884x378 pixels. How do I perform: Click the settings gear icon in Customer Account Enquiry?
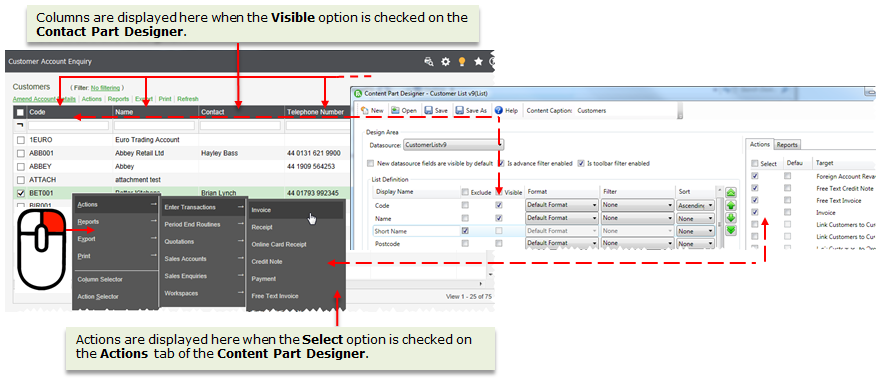coord(445,61)
